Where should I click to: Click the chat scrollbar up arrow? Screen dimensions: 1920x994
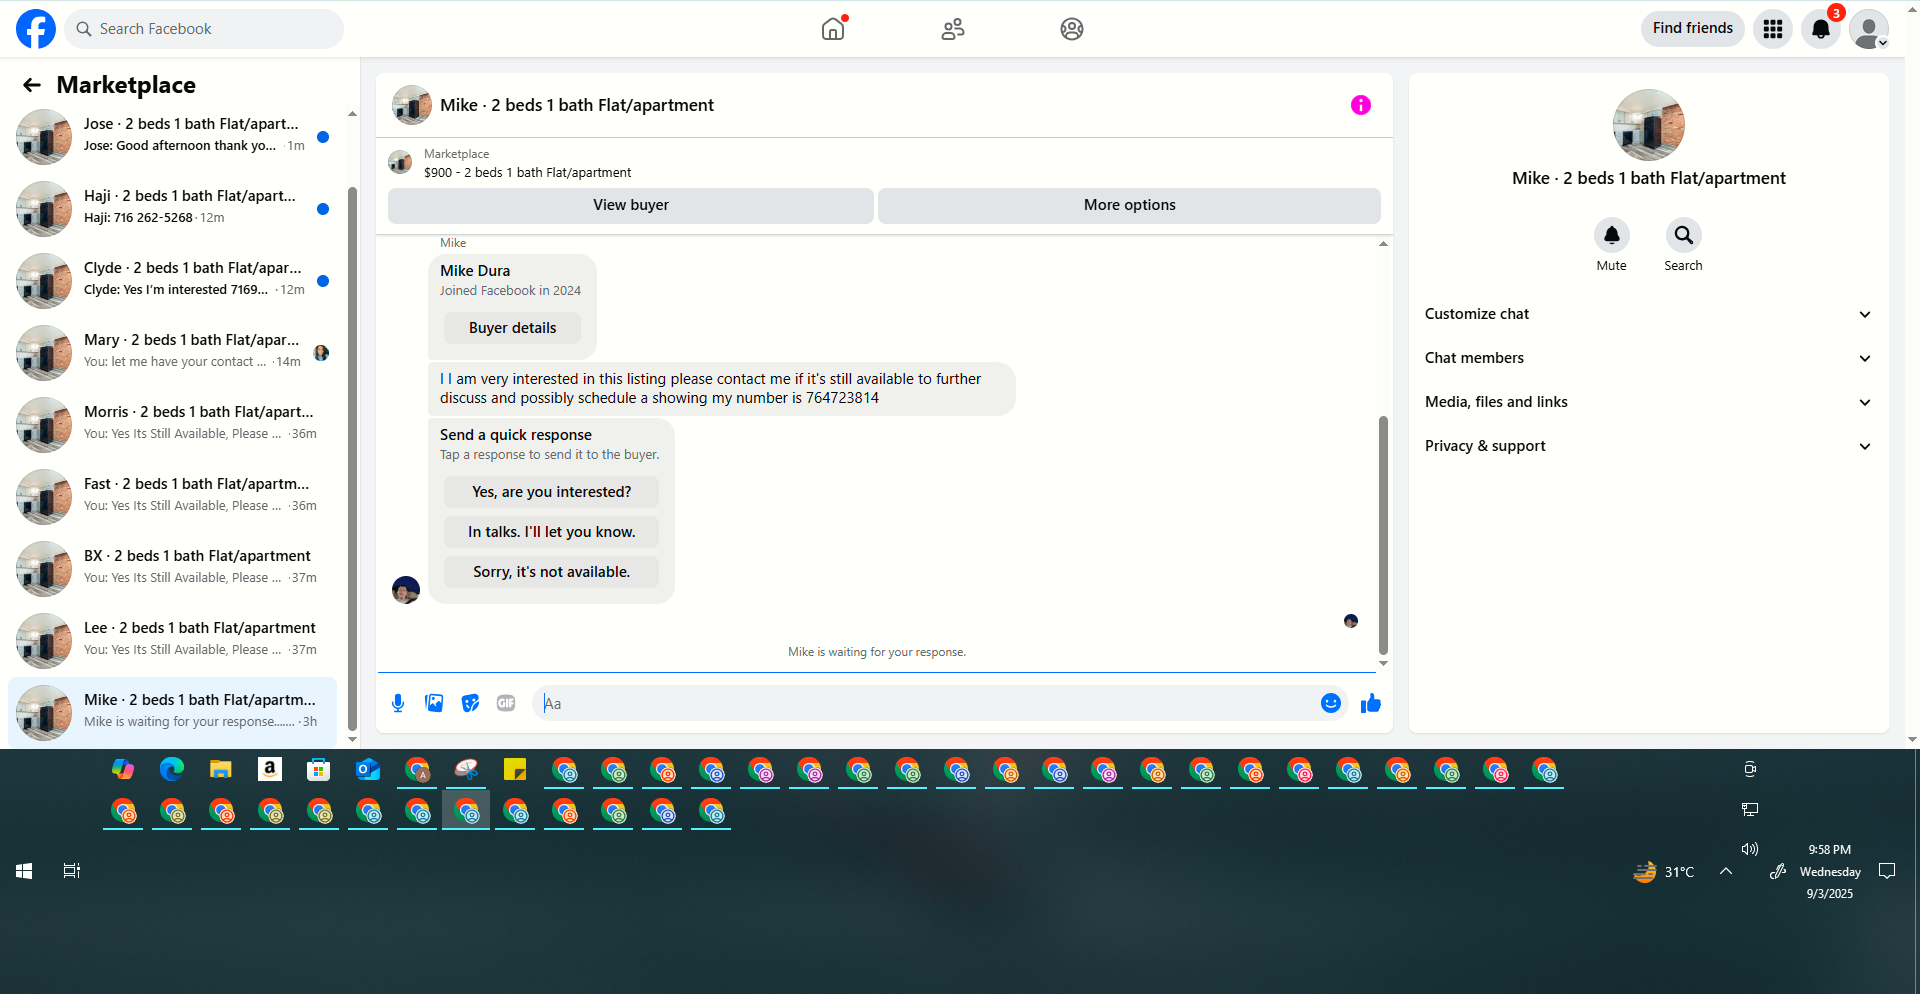(x=1383, y=243)
